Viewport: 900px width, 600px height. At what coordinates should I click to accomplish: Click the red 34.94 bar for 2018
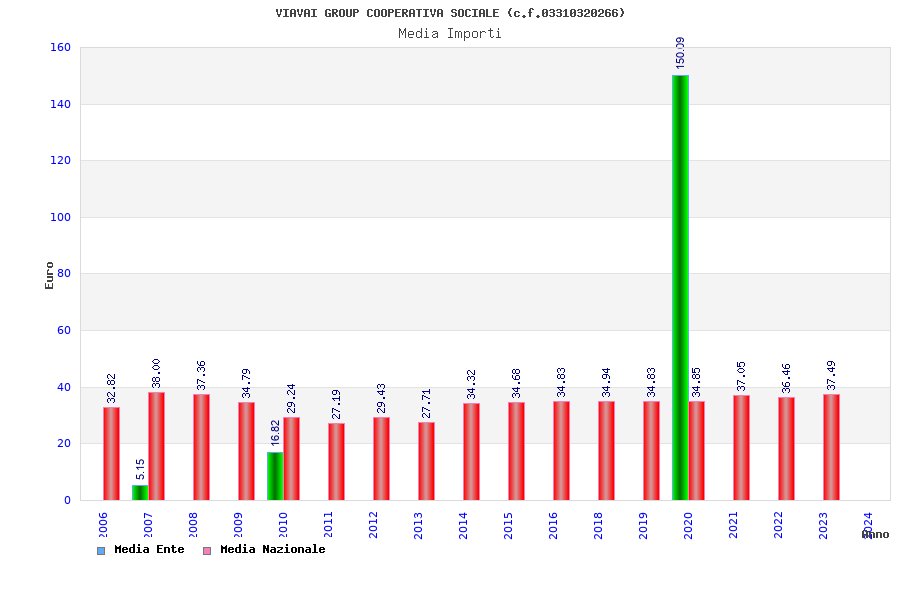[x=606, y=451]
